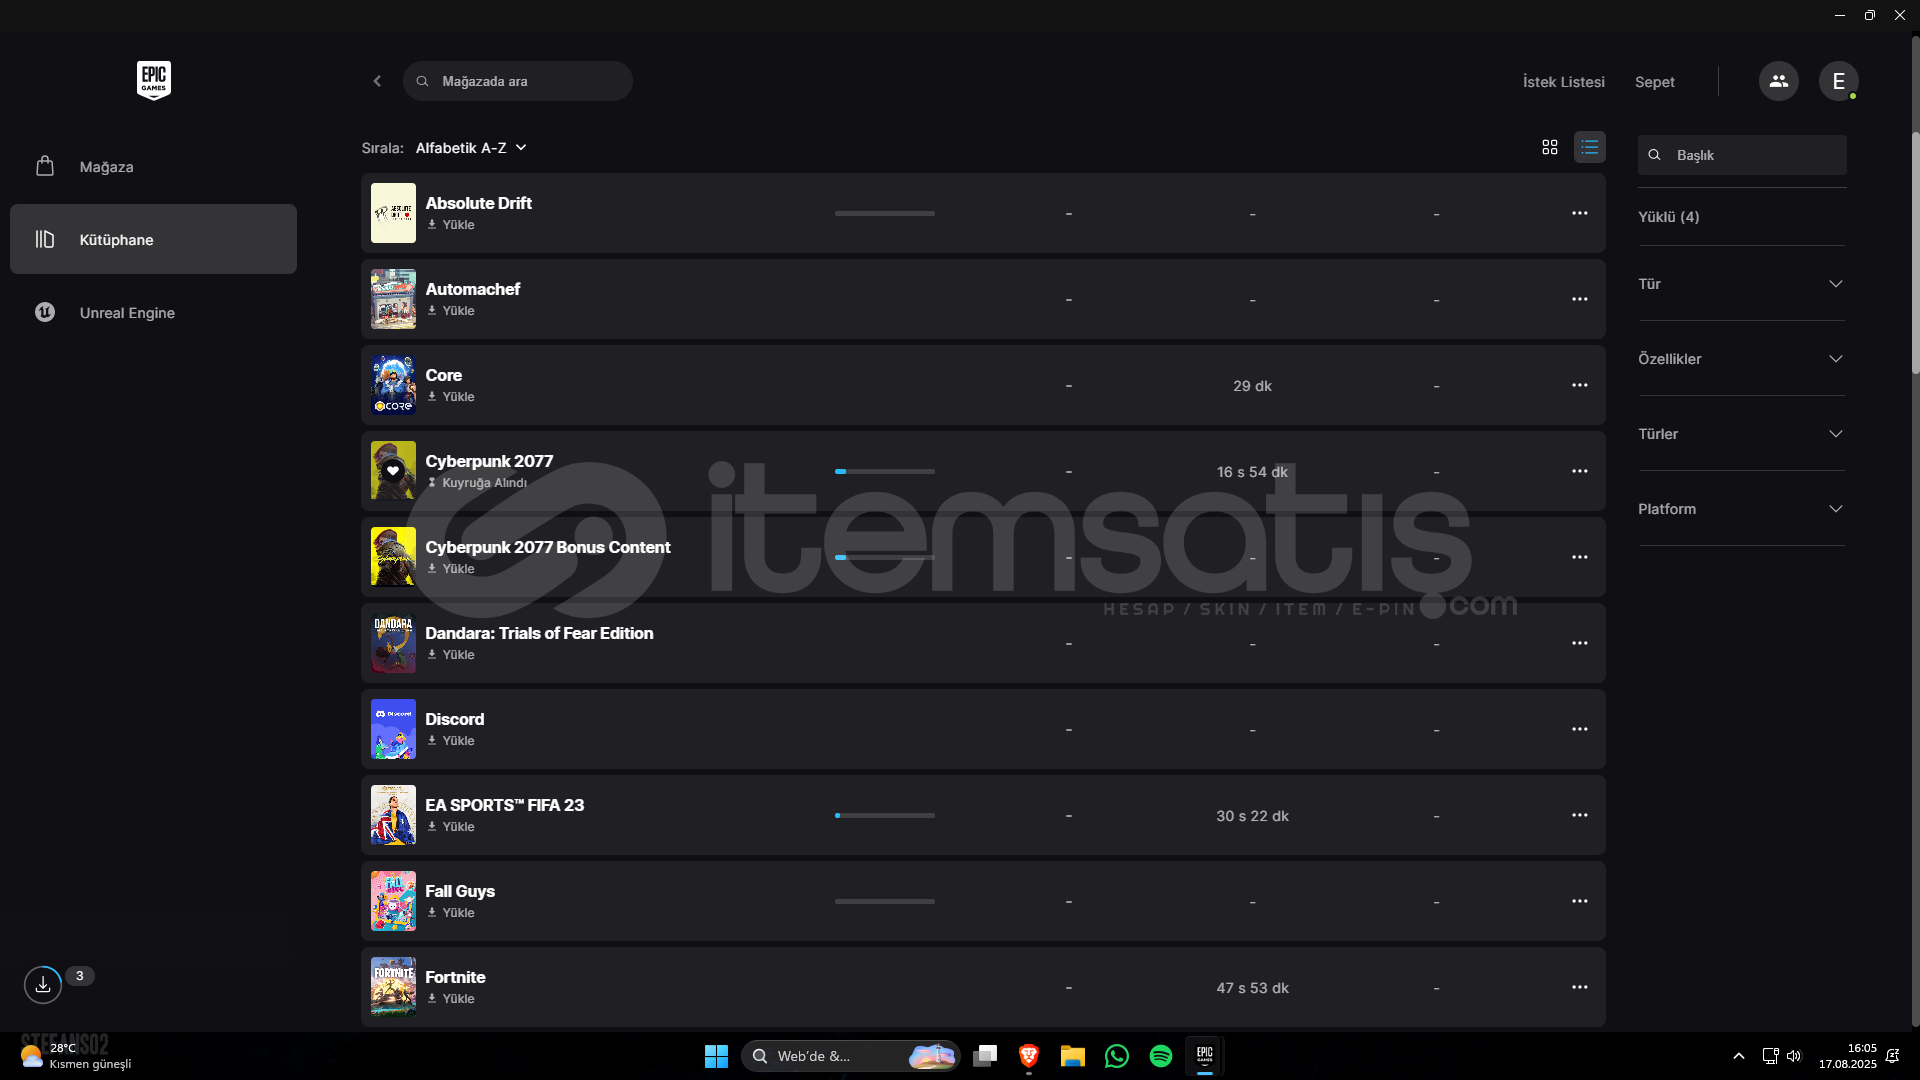
Task: Click Absolute Drift progress bar
Action: 885,213
